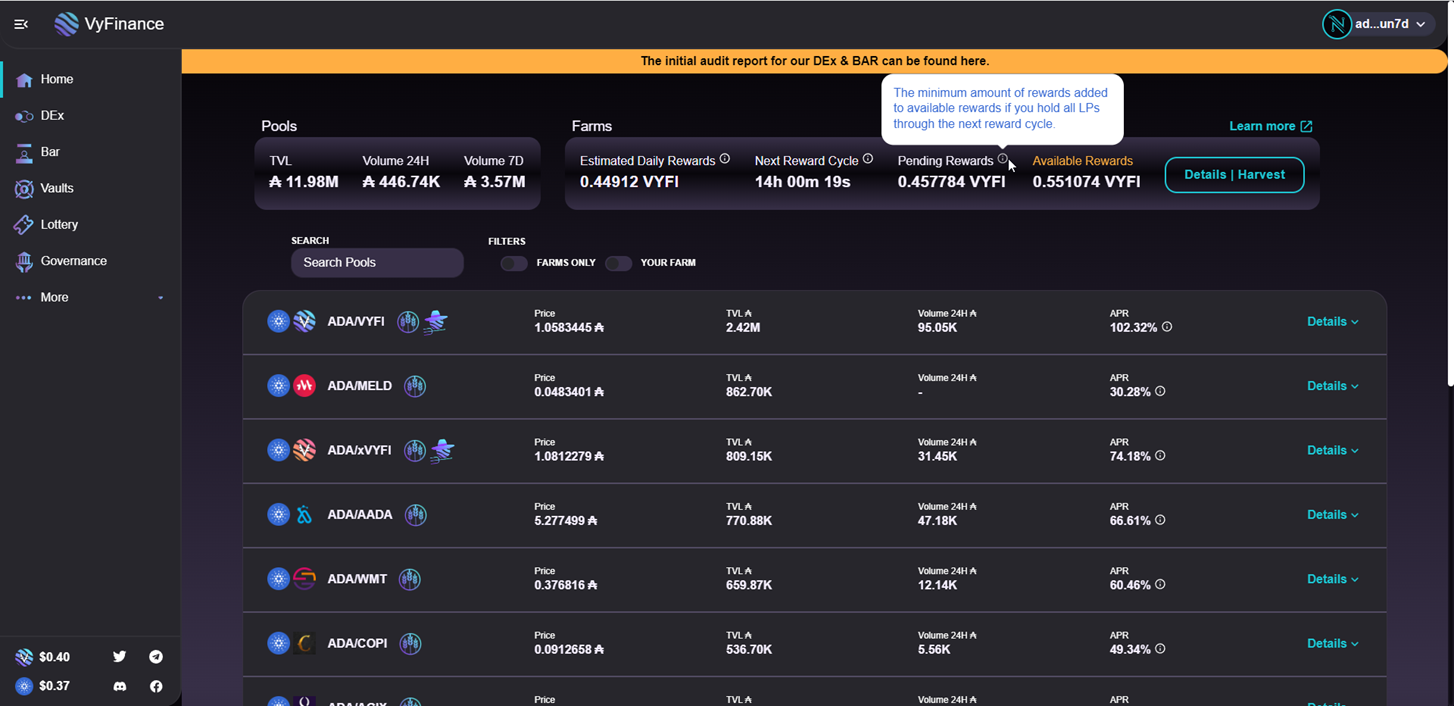Image resolution: width=1454 pixels, height=706 pixels.
Task: Enable the Your Farm filter toggle
Action: (x=618, y=263)
